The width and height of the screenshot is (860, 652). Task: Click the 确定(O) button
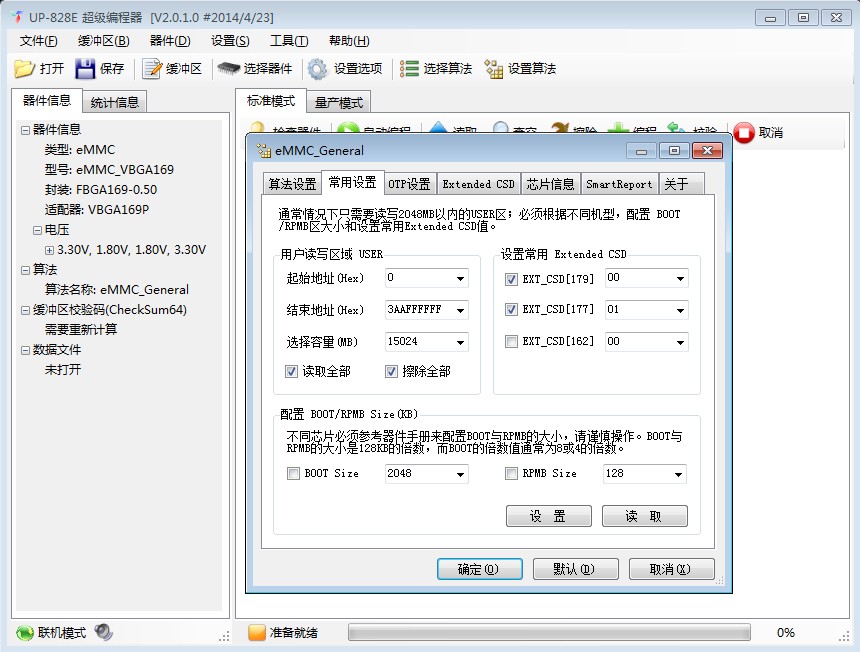point(479,569)
